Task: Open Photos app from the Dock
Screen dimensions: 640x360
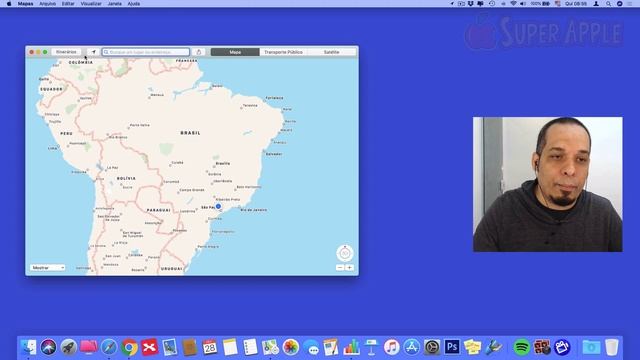Action: click(291, 347)
